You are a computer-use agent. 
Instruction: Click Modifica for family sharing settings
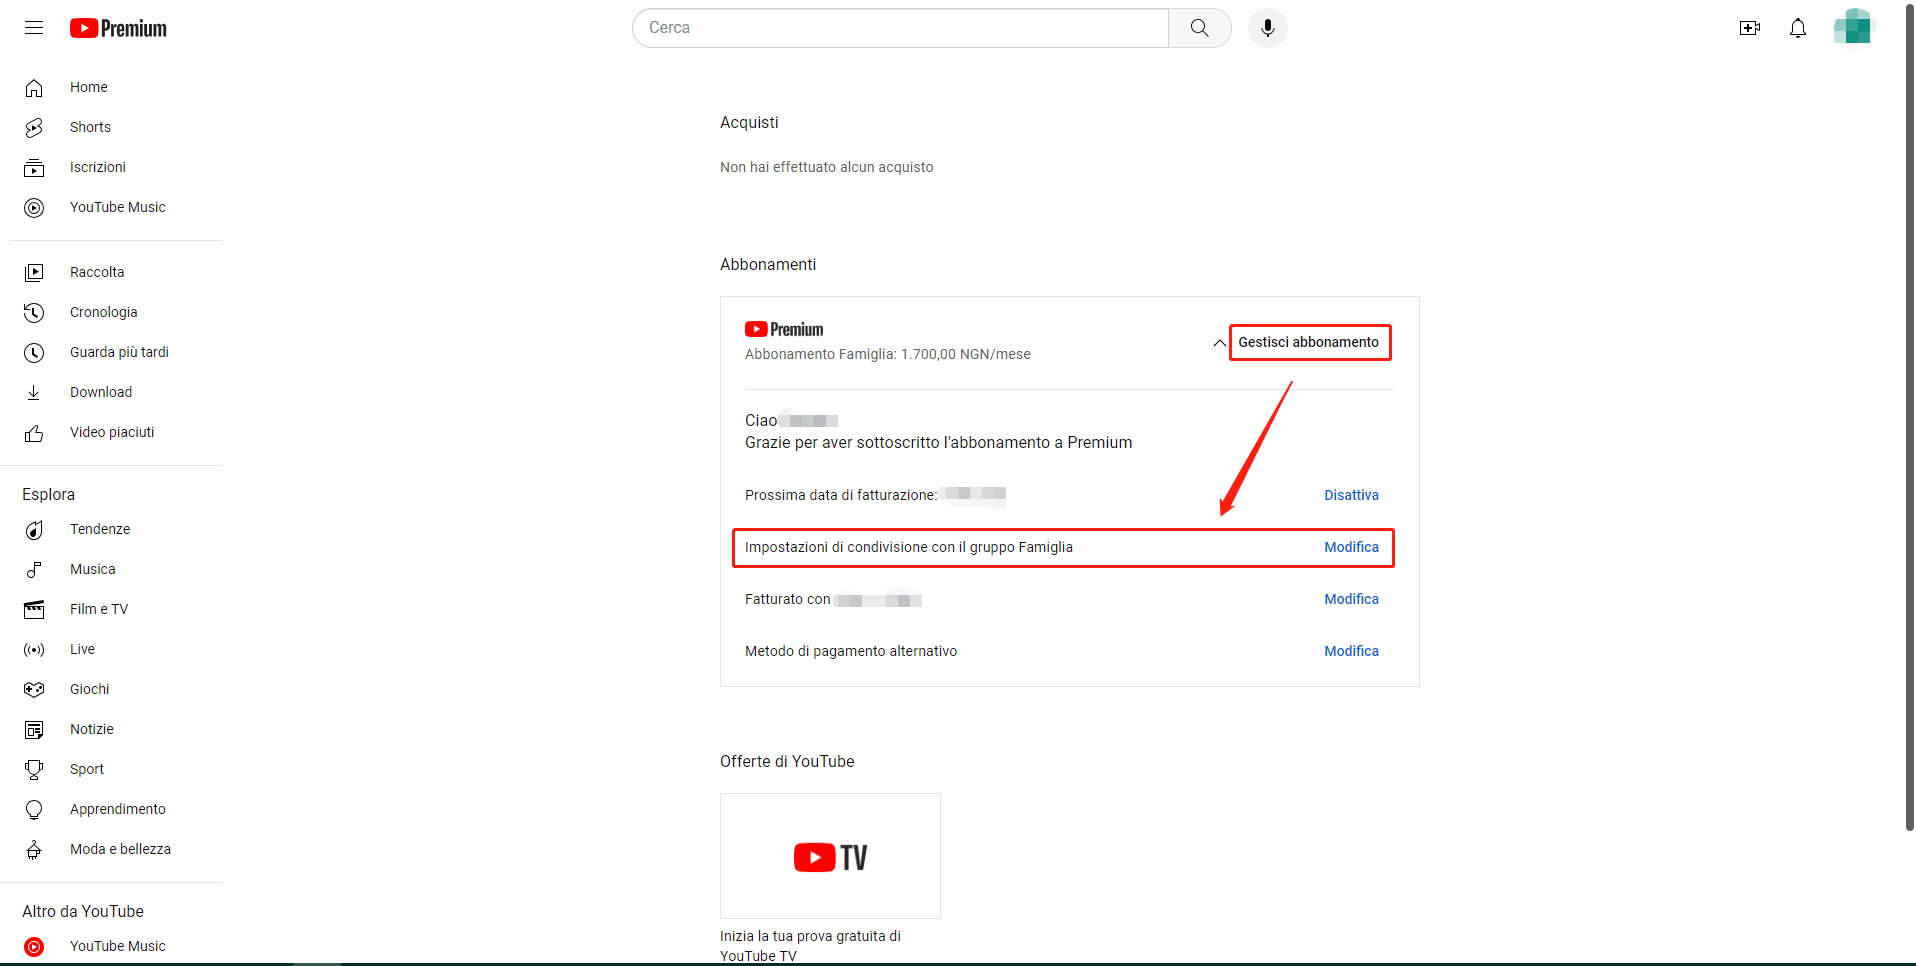click(1351, 547)
